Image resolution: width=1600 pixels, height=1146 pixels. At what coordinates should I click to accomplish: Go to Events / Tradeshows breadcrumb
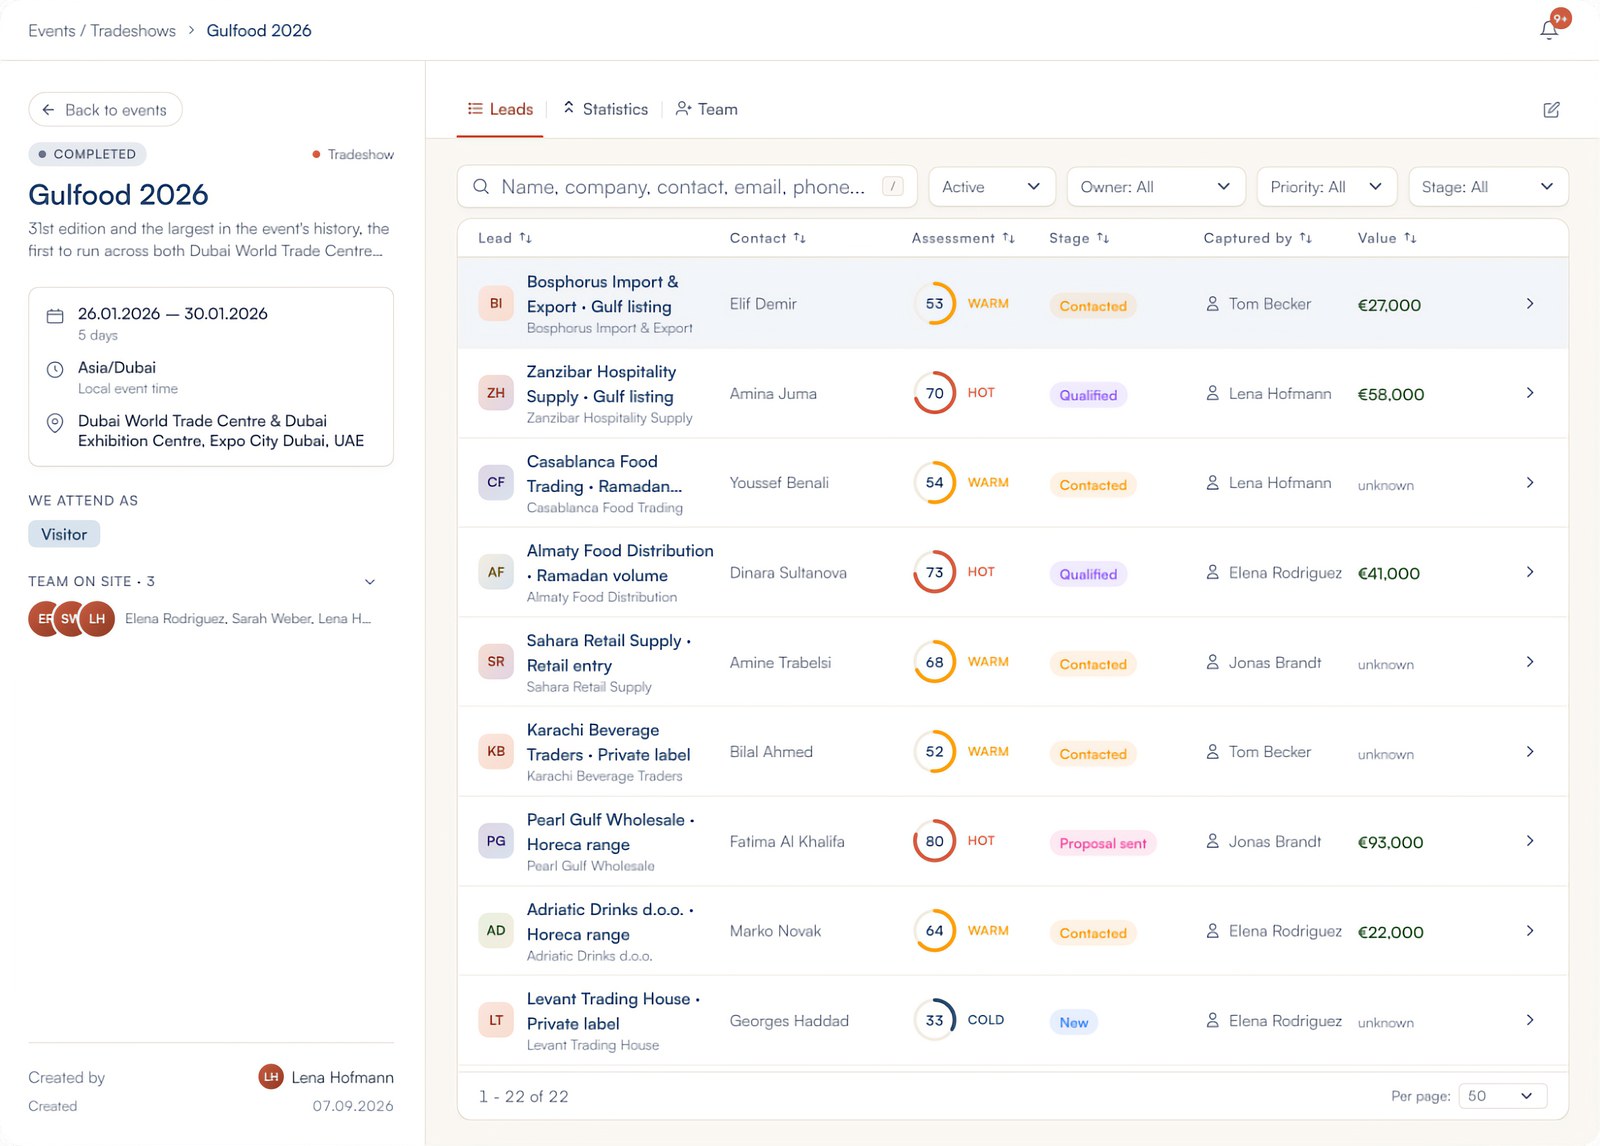coord(102,31)
